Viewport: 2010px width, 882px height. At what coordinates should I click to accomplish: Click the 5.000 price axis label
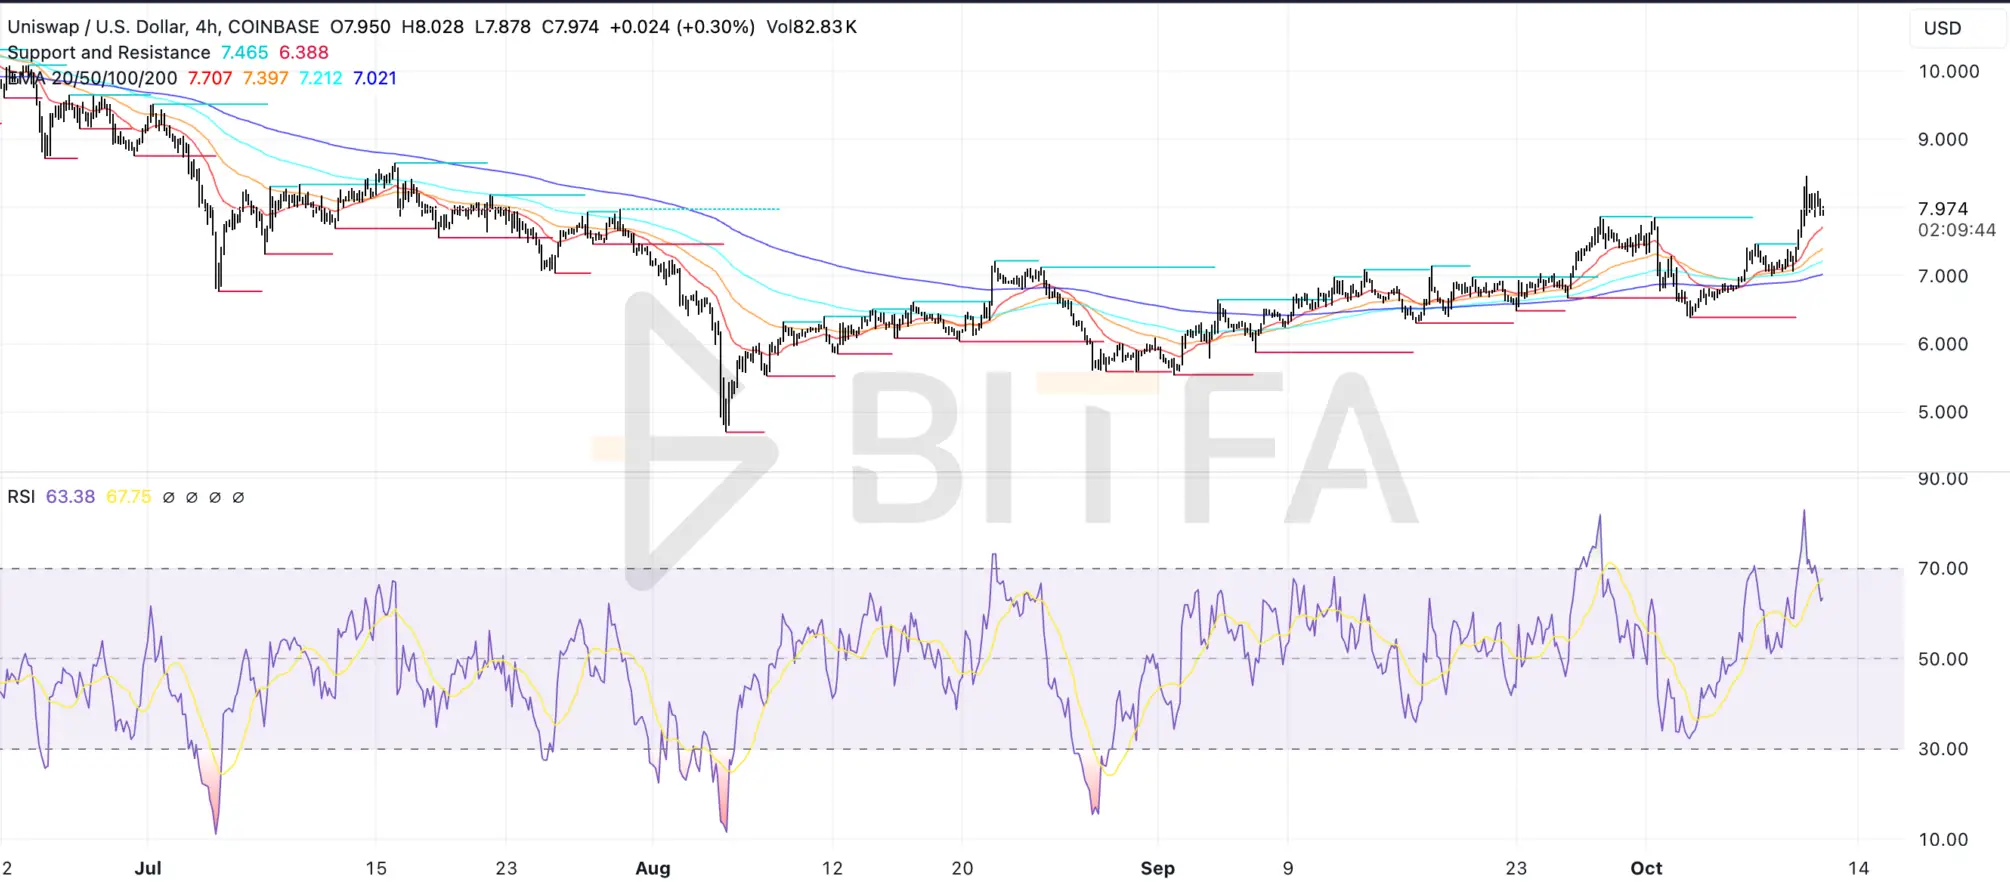pyautogui.click(x=1943, y=413)
